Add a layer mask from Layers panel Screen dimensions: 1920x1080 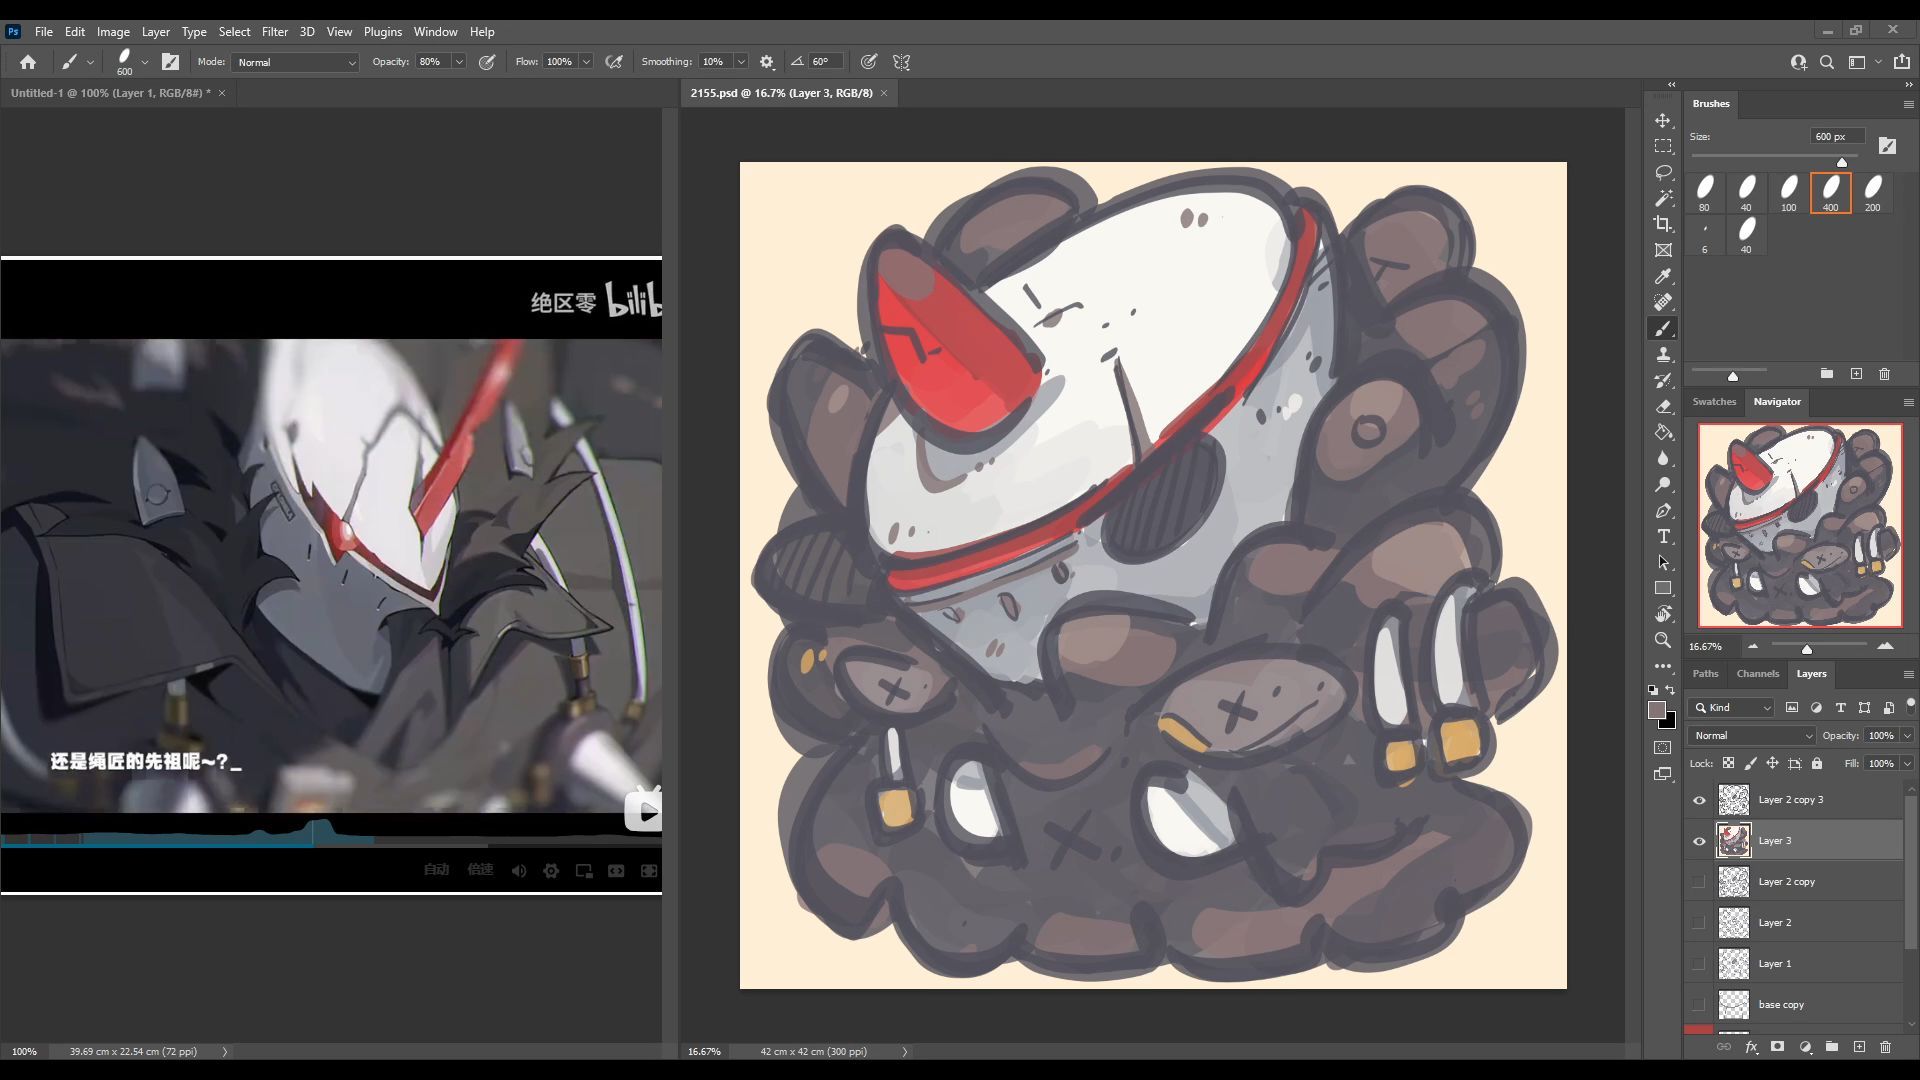tap(1777, 1047)
